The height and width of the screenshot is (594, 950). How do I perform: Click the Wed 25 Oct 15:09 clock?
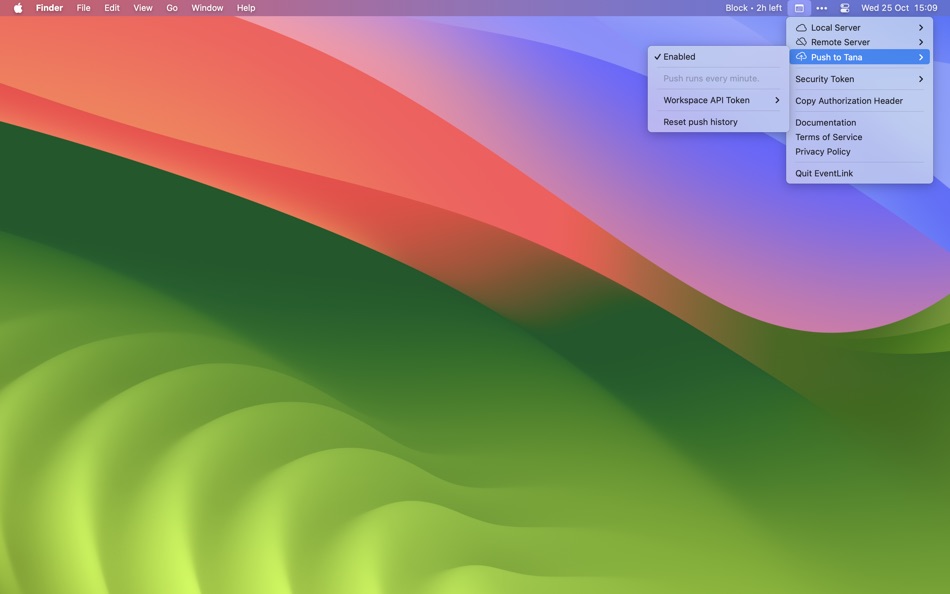click(899, 8)
